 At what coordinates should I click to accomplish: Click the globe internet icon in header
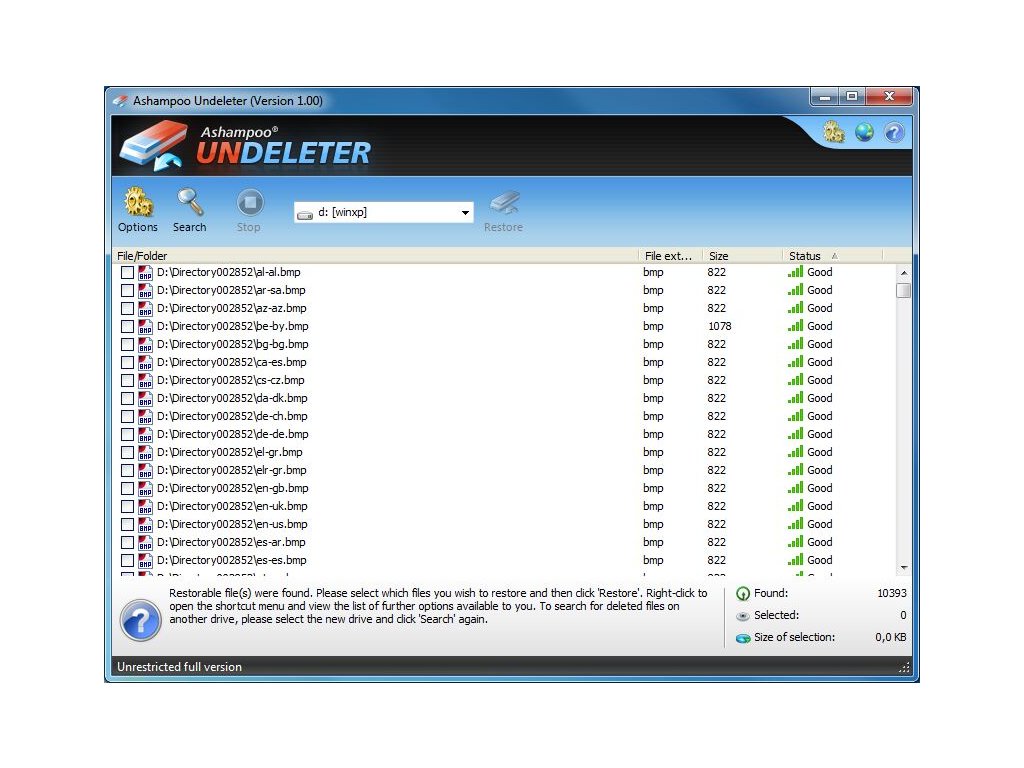pos(864,132)
